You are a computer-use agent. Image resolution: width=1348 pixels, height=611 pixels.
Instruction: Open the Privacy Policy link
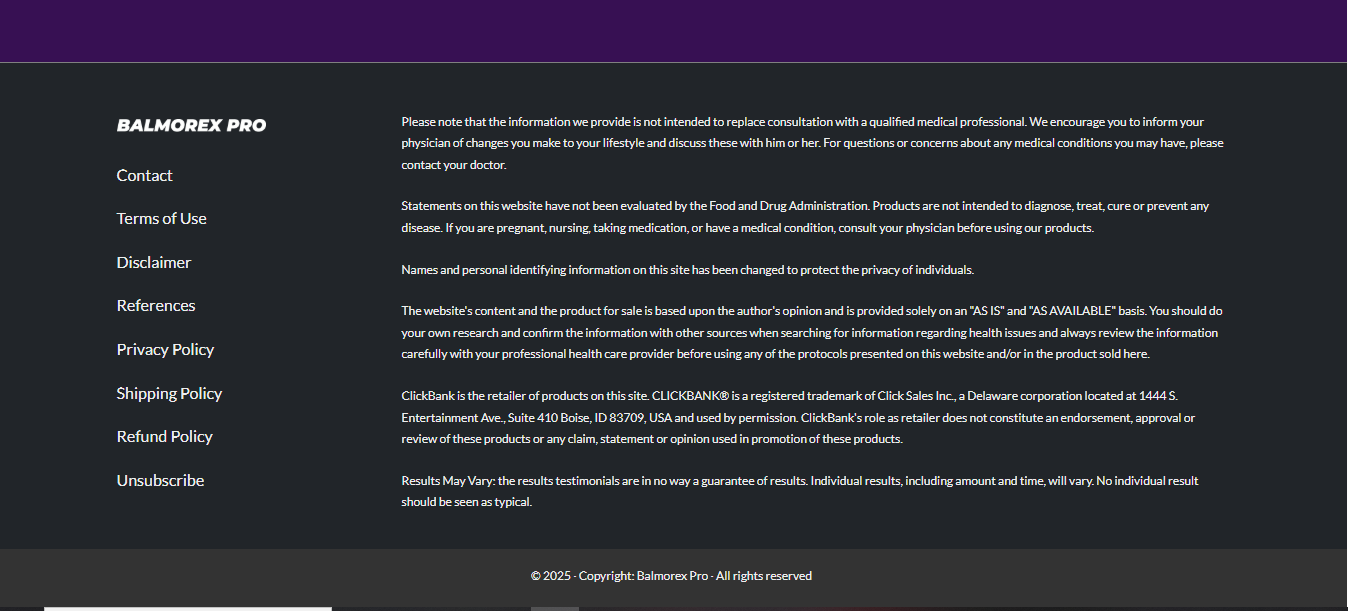point(165,349)
